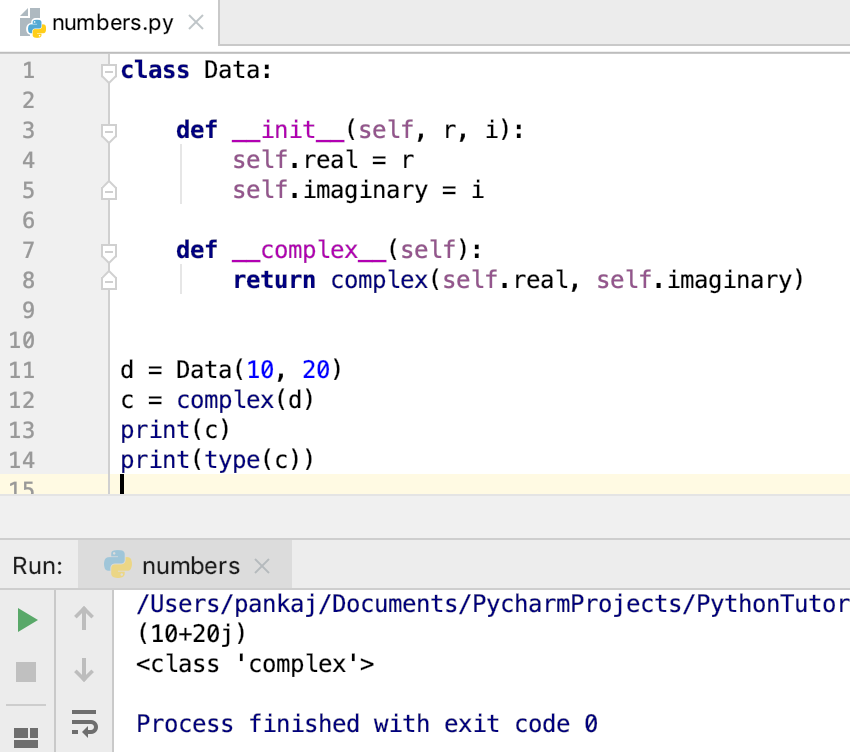
Task: Click the layout icon at bottom-left of Run panel
Action: (x=27, y=737)
